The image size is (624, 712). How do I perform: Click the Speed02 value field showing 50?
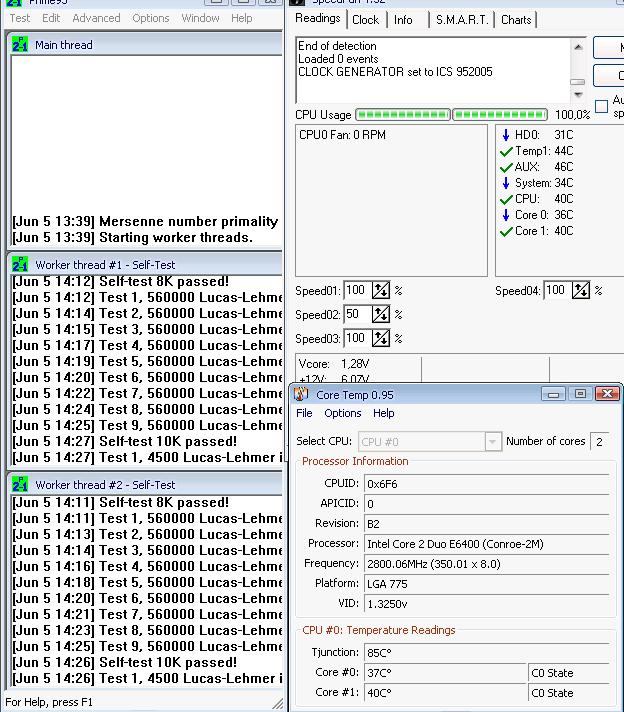357,314
